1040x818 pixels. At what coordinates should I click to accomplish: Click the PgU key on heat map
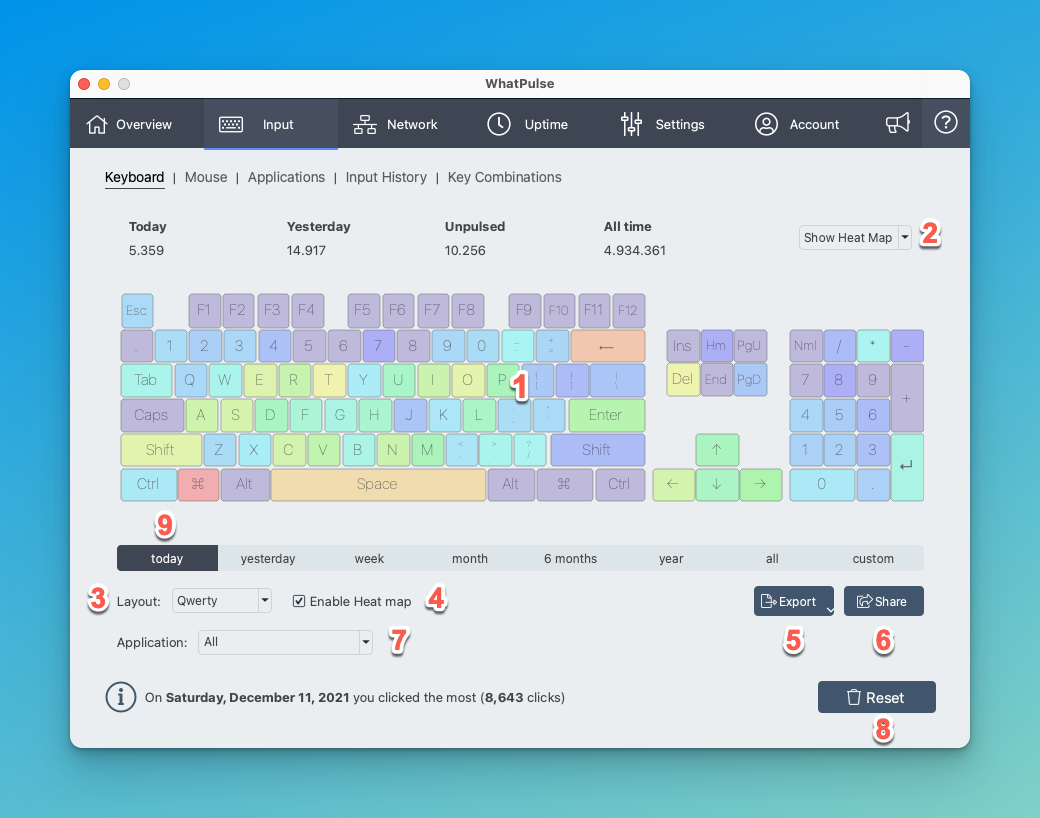point(750,346)
